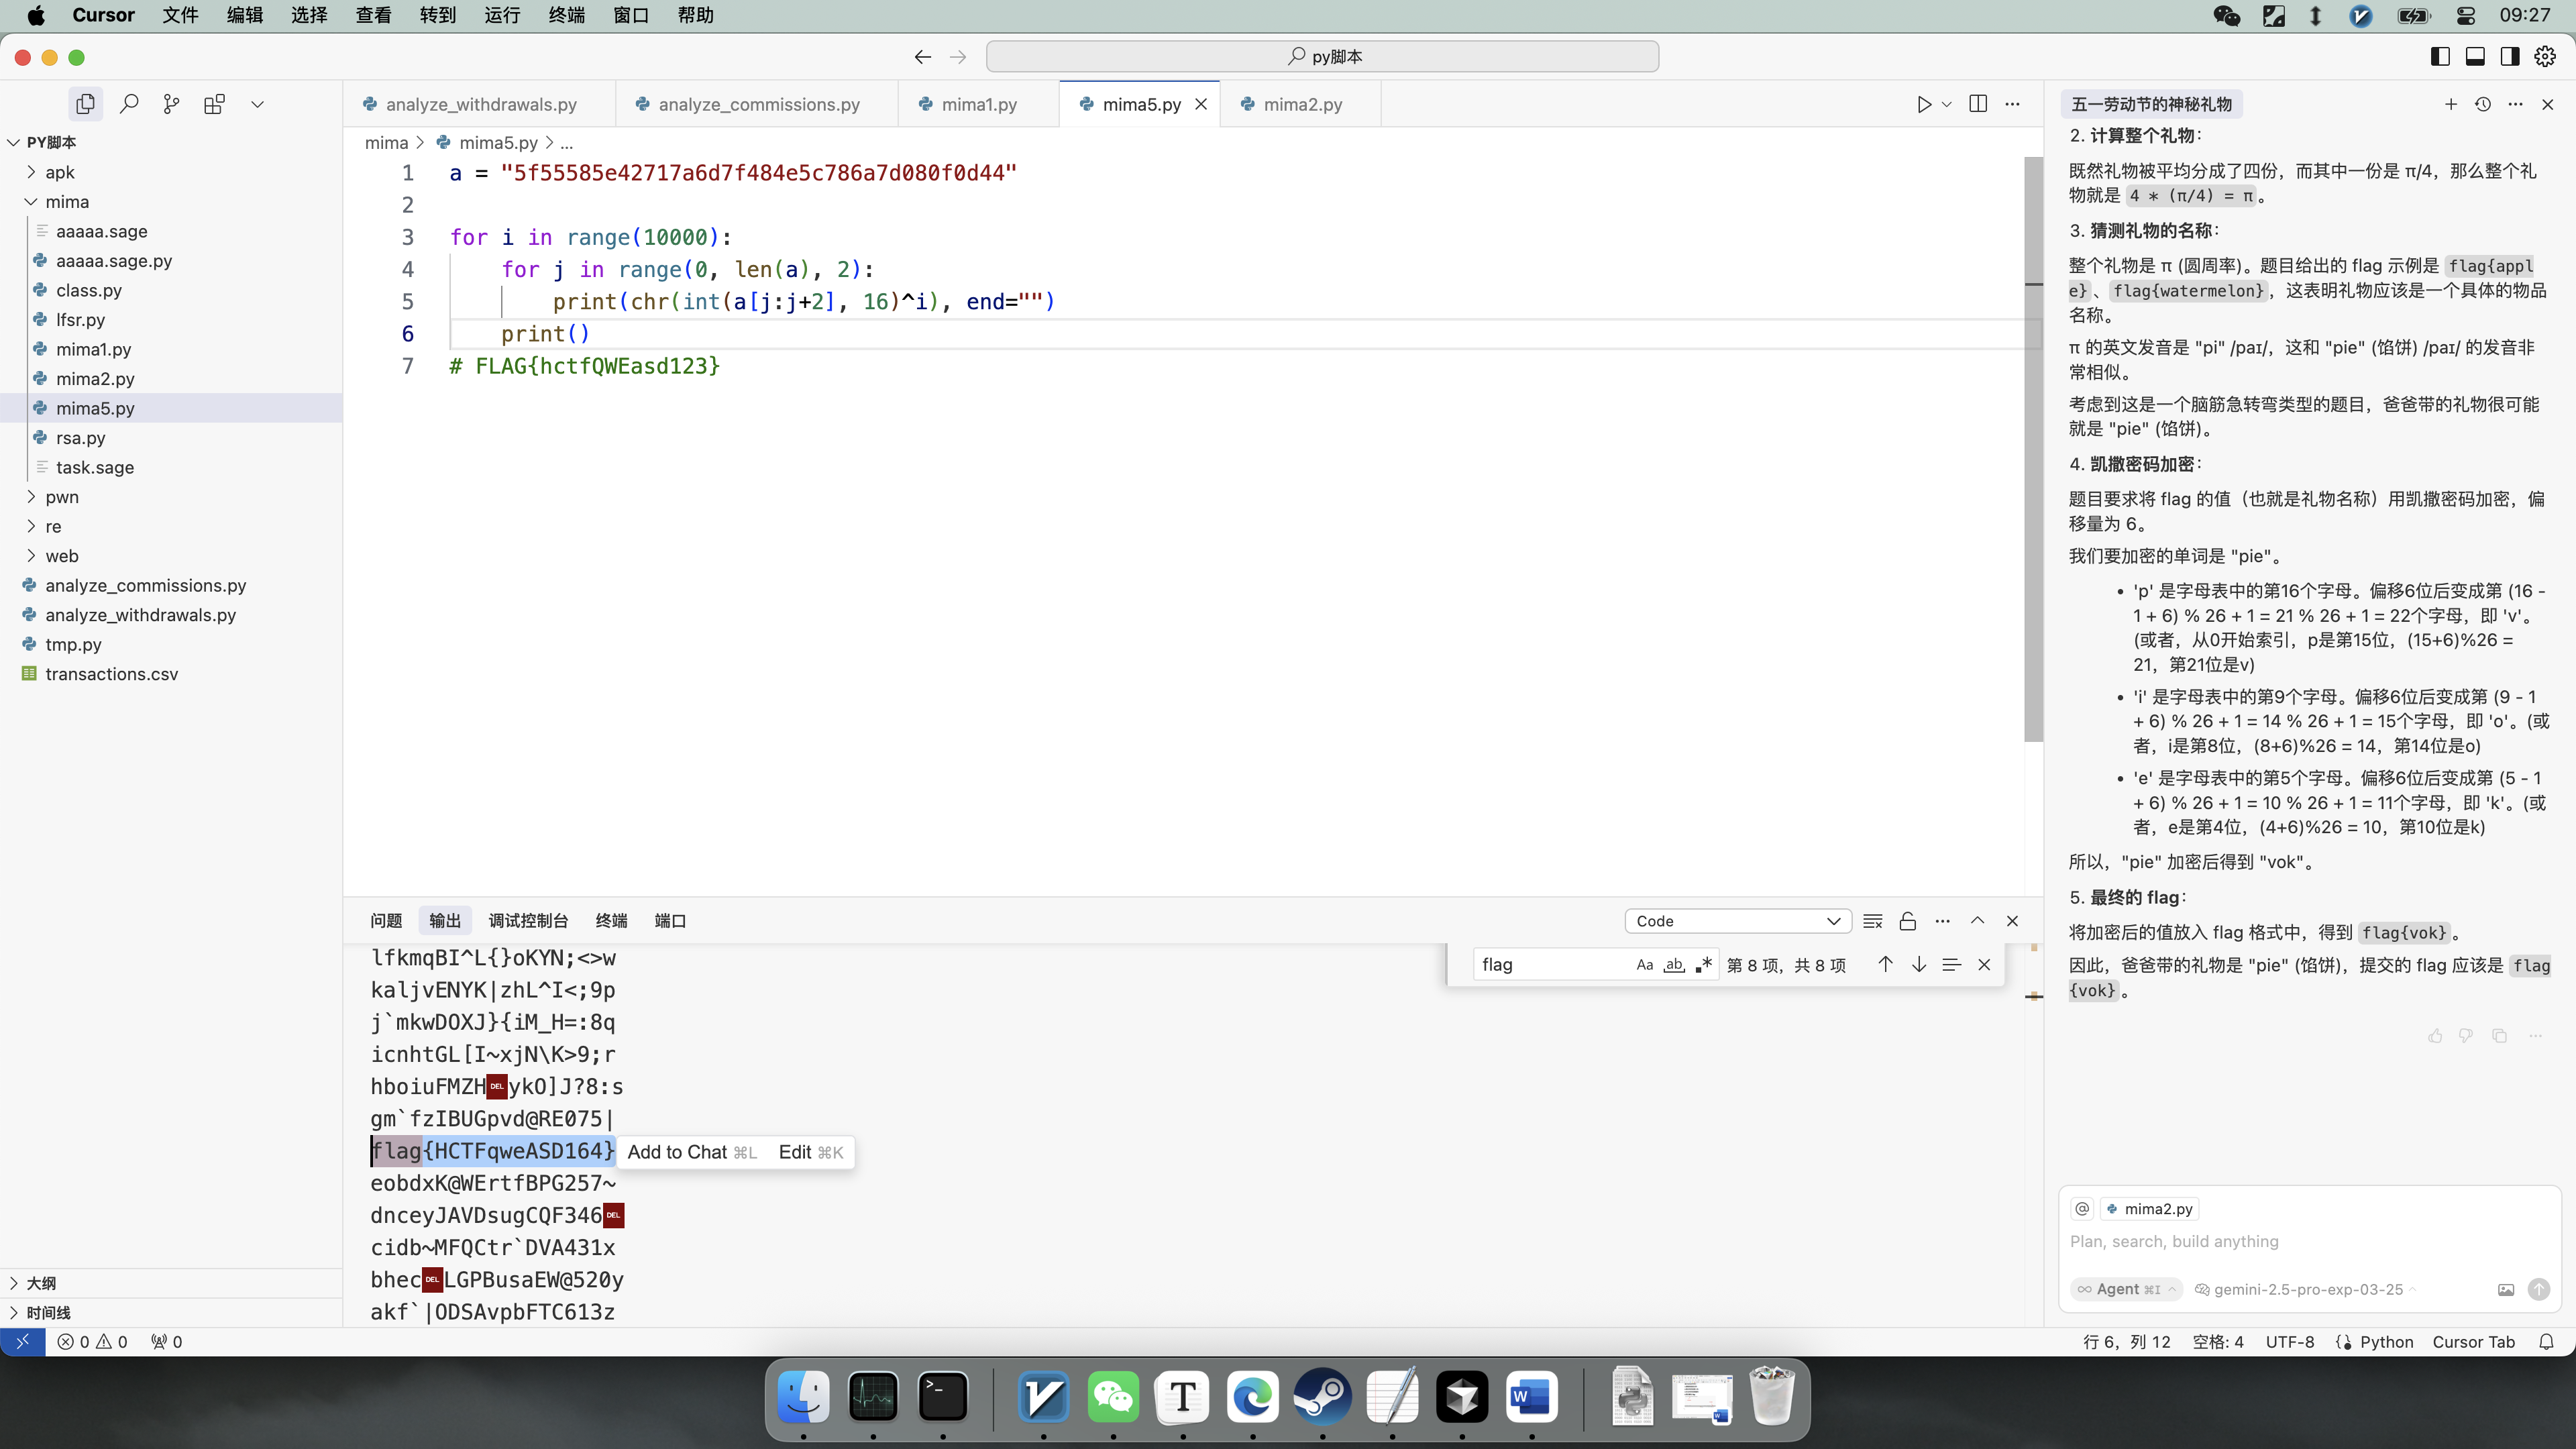Change the gemini-2.5-pro-exp-03-25 model
This screenshot has height=1449, width=2576.
tap(2306, 1289)
